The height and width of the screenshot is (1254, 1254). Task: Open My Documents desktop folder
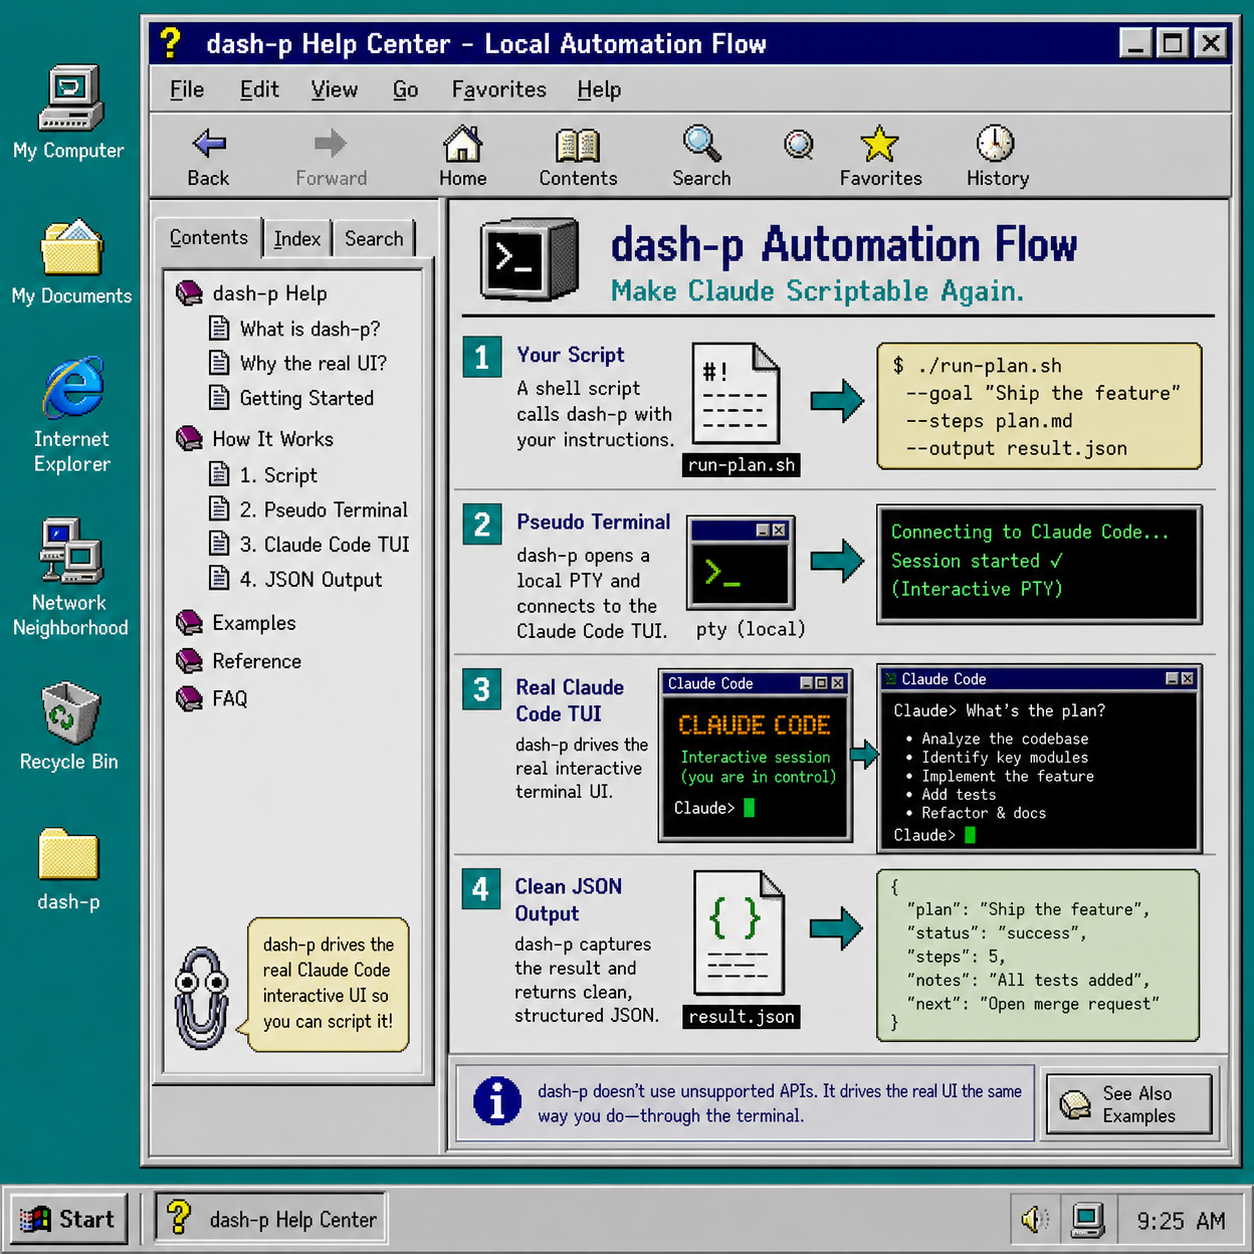[x=71, y=247]
